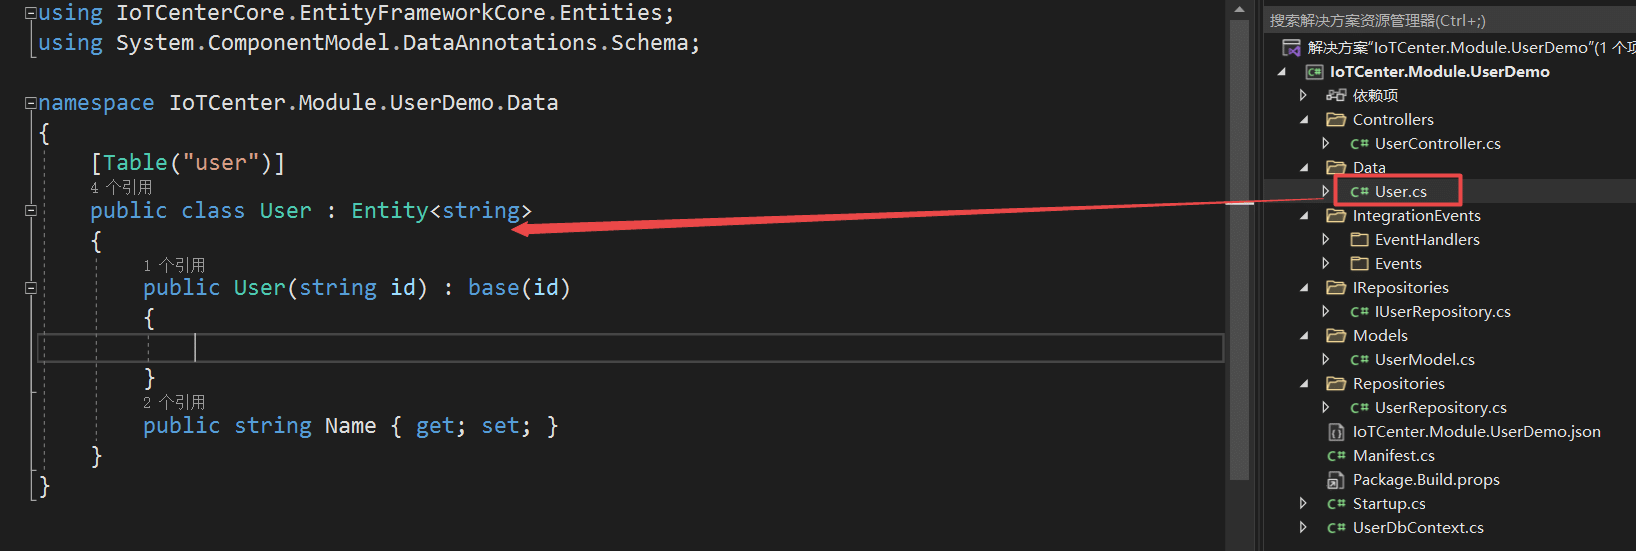Viewport: 1636px width, 551px height.
Task: Click the Package.Build.props file icon
Action: pos(1336,480)
